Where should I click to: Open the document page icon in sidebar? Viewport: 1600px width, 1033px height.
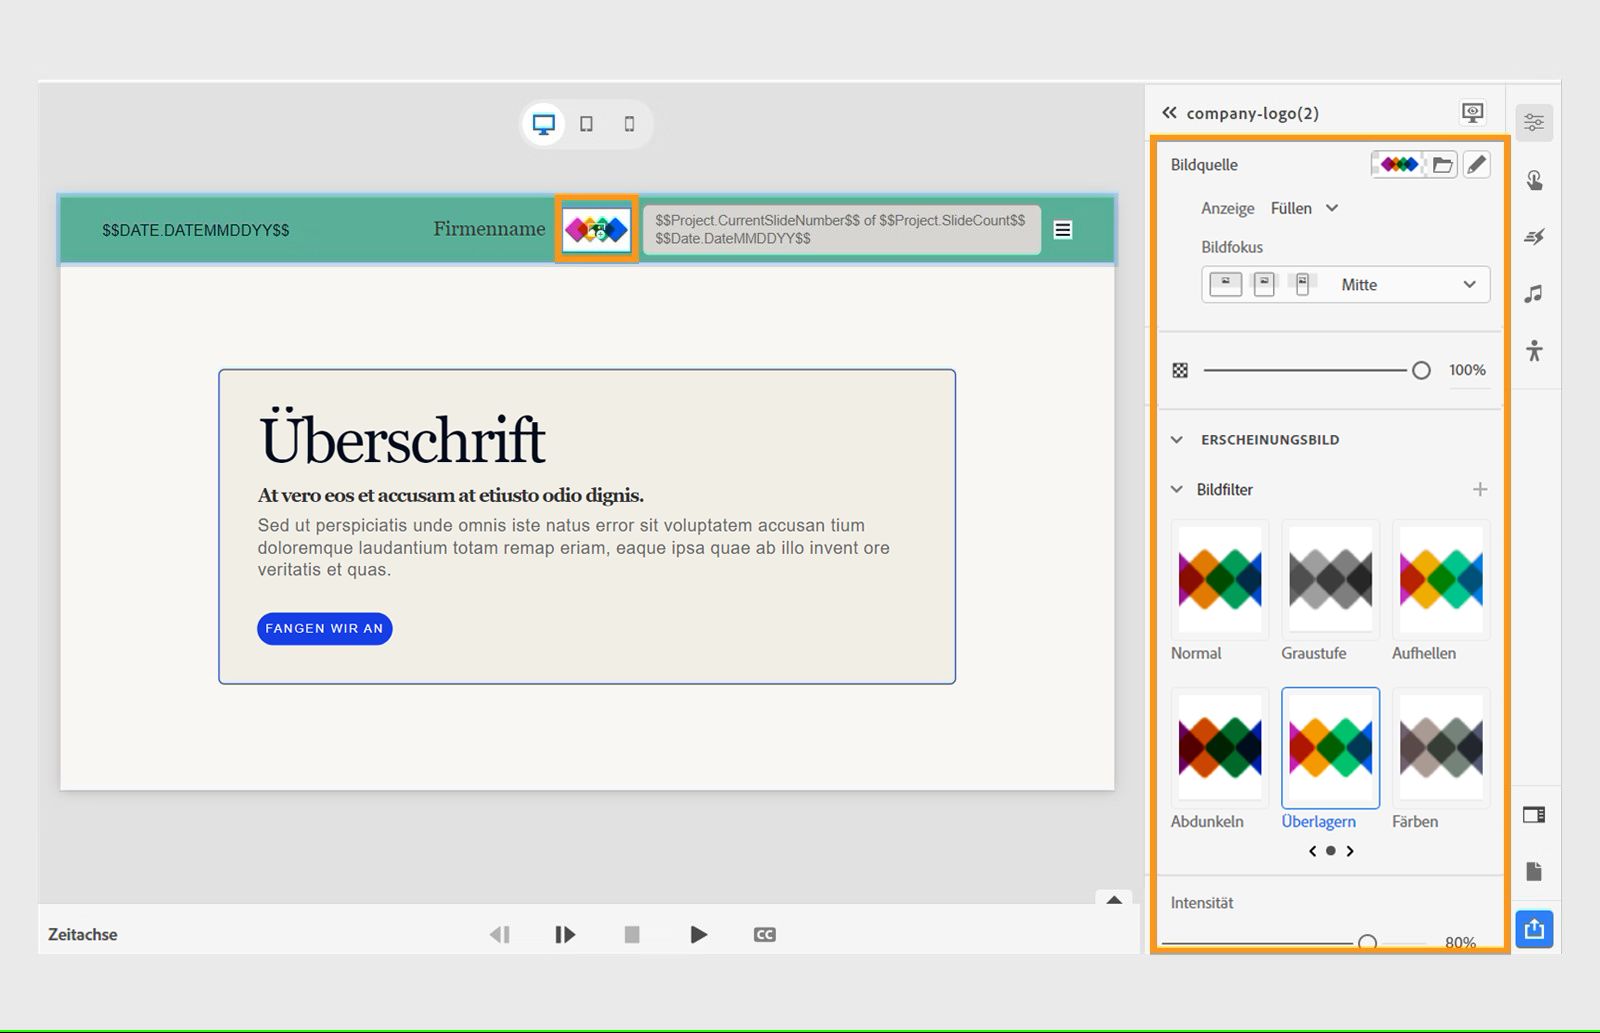(1534, 872)
